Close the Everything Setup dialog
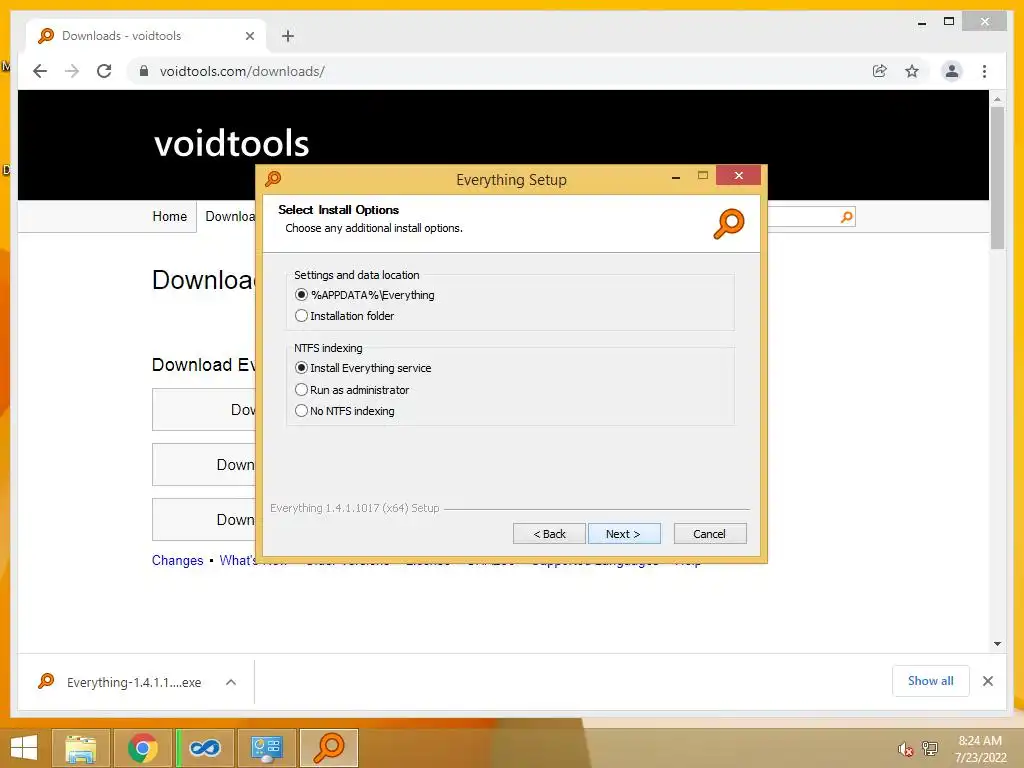1024x768 pixels. click(739, 175)
